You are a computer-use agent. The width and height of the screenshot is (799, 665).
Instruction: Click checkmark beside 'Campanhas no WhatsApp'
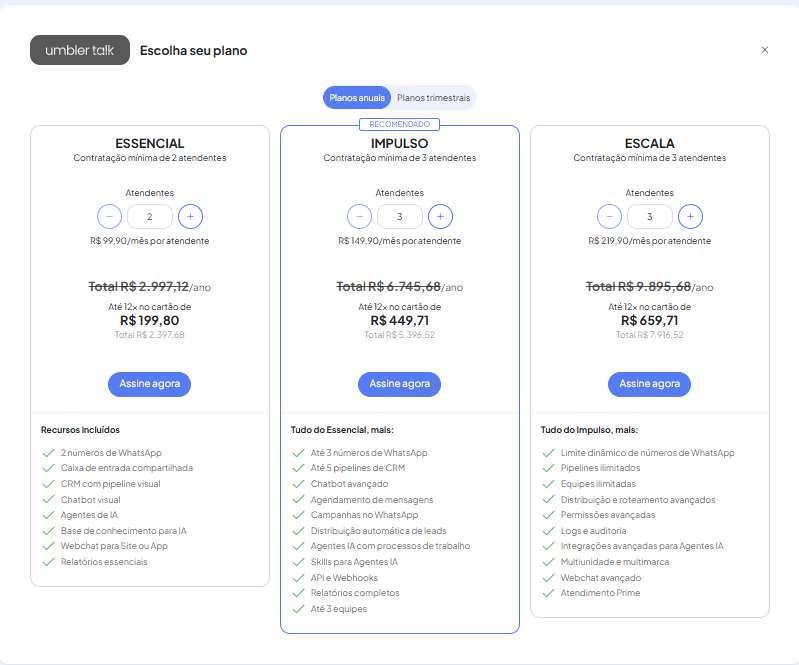point(299,515)
